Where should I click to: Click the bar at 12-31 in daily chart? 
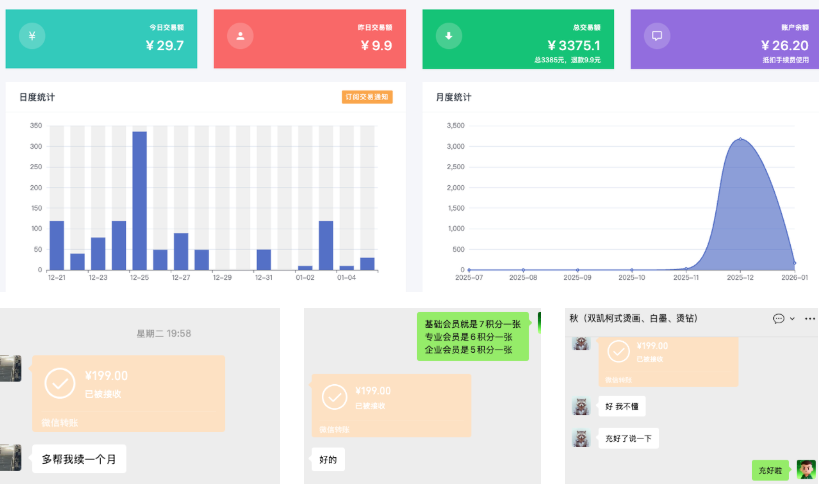pyautogui.click(x=264, y=260)
